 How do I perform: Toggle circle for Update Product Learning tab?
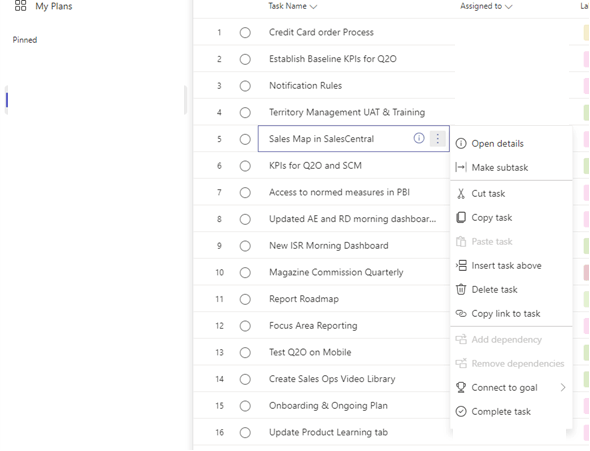245,433
